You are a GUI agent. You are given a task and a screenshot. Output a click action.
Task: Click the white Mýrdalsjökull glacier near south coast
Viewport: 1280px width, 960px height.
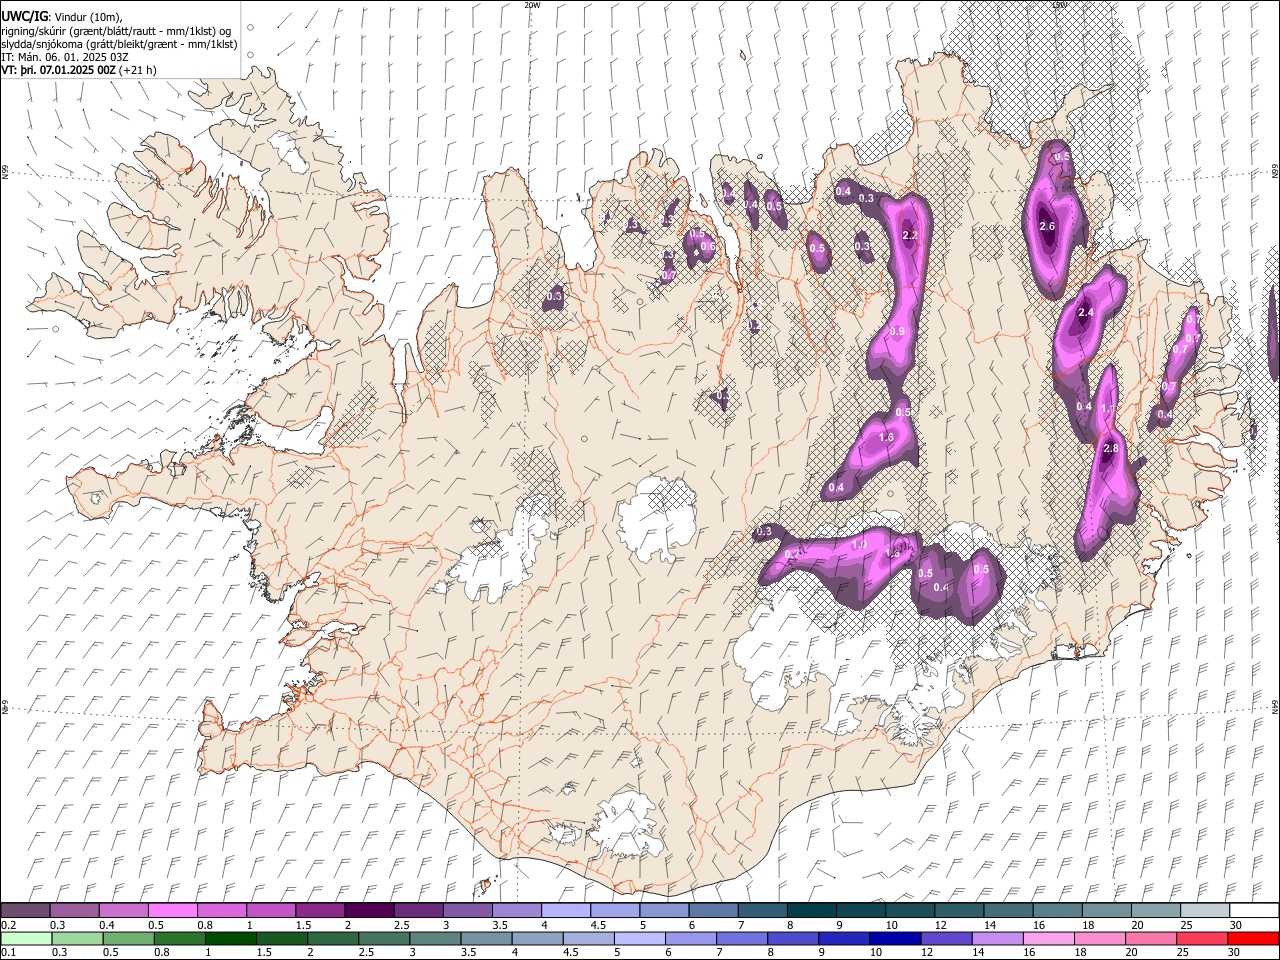tap(625, 825)
